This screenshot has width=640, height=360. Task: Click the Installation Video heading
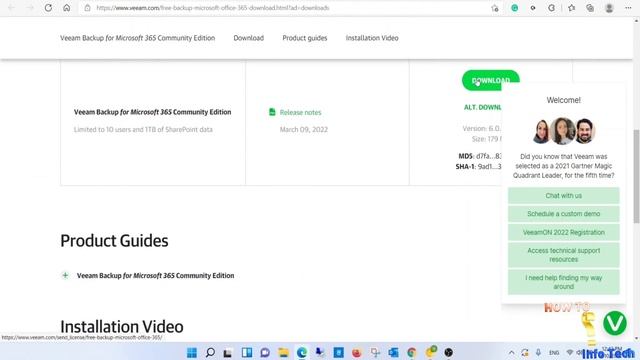[x=122, y=327]
